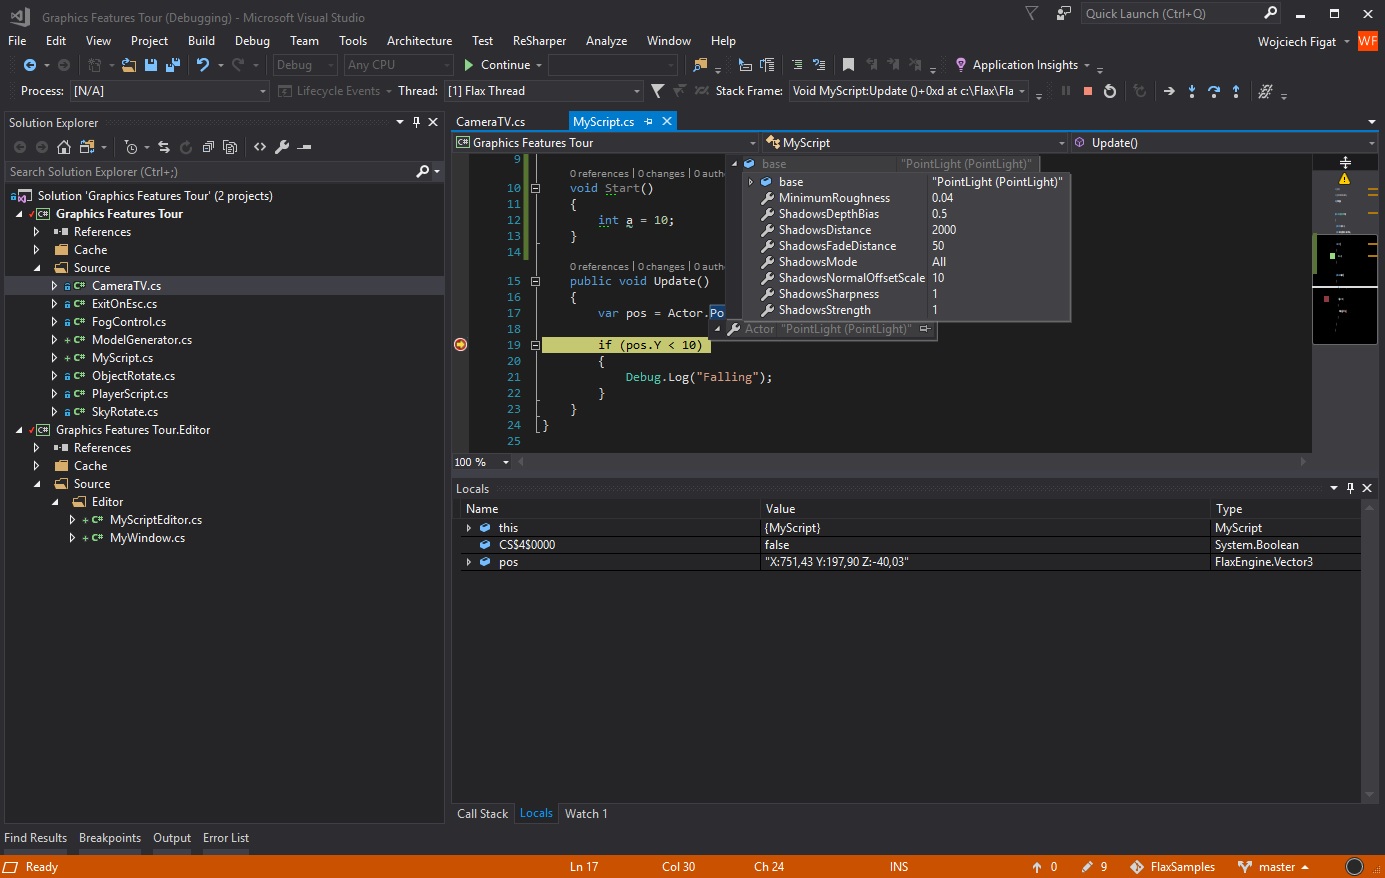Open the Update() member navigation dropdown
This screenshot has height=878, width=1385.
(1226, 143)
